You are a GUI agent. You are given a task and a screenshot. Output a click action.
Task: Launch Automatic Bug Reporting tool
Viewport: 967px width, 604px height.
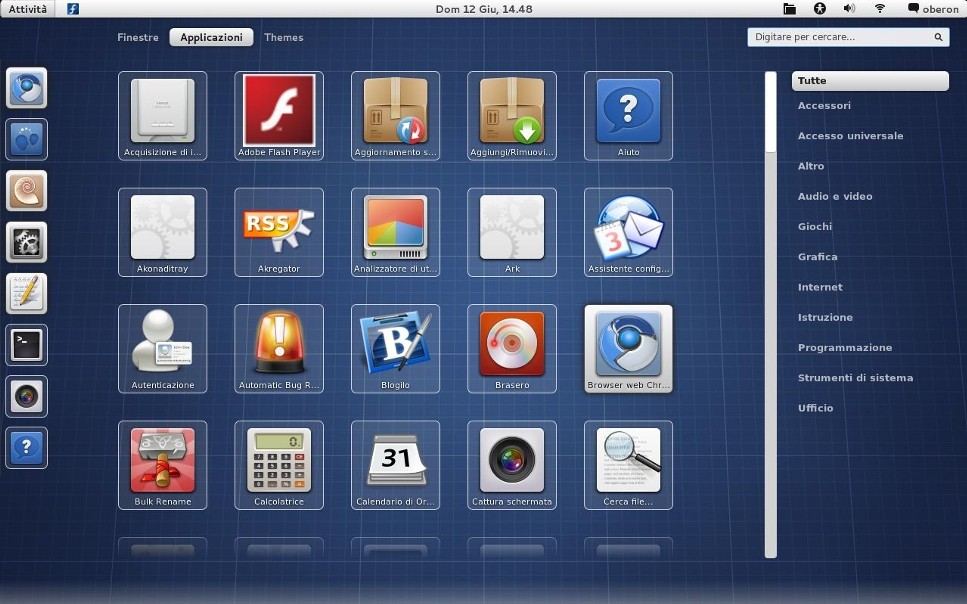pyautogui.click(x=279, y=349)
